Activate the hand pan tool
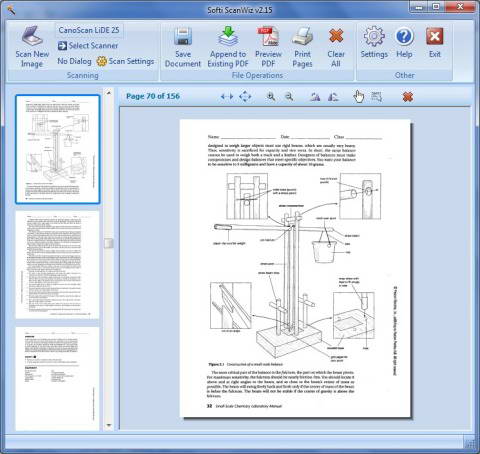 pyautogui.click(x=358, y=97)
